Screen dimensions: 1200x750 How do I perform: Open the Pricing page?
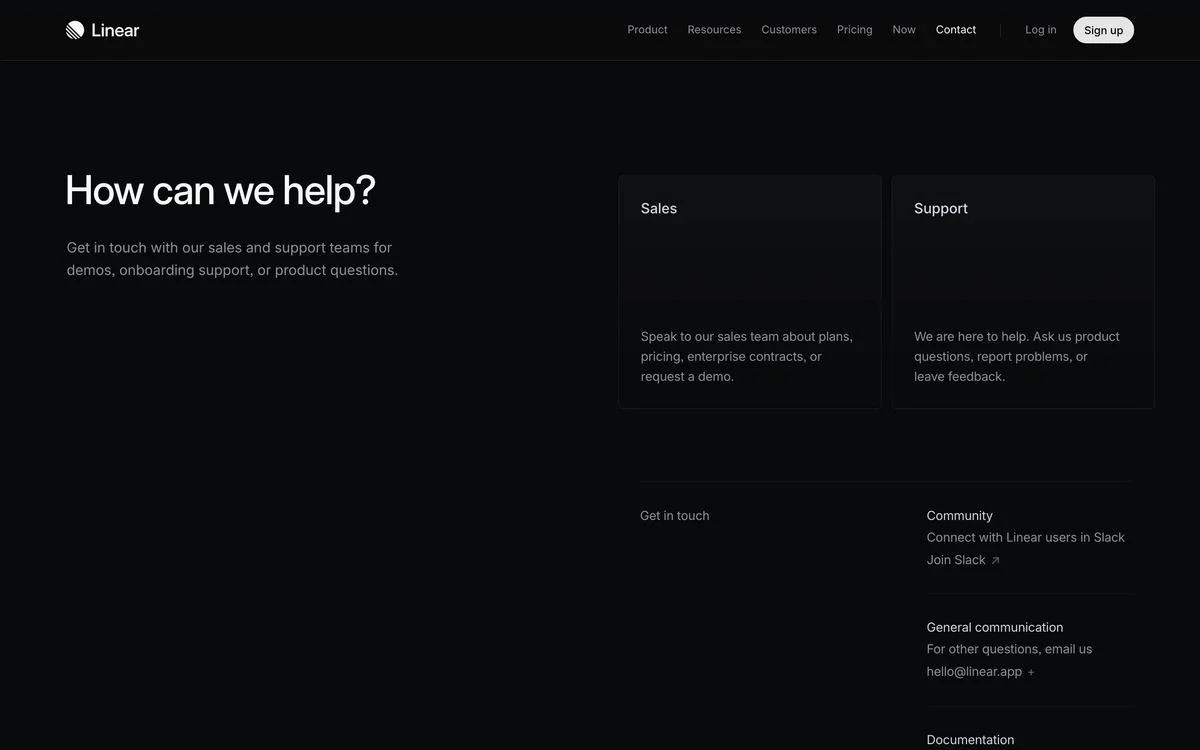(855, 30)
